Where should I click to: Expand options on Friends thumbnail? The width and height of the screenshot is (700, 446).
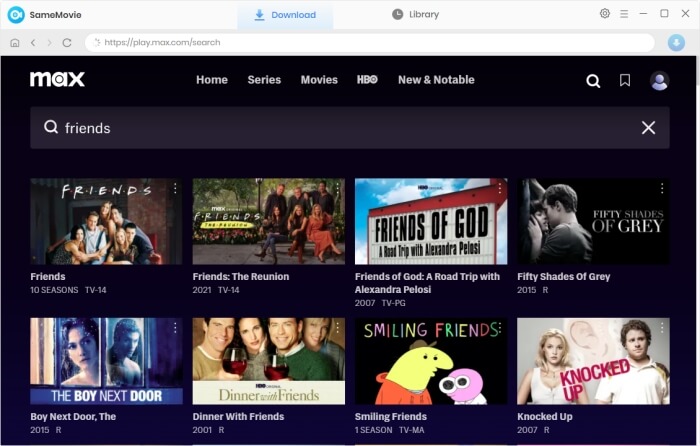click(174, 188)
